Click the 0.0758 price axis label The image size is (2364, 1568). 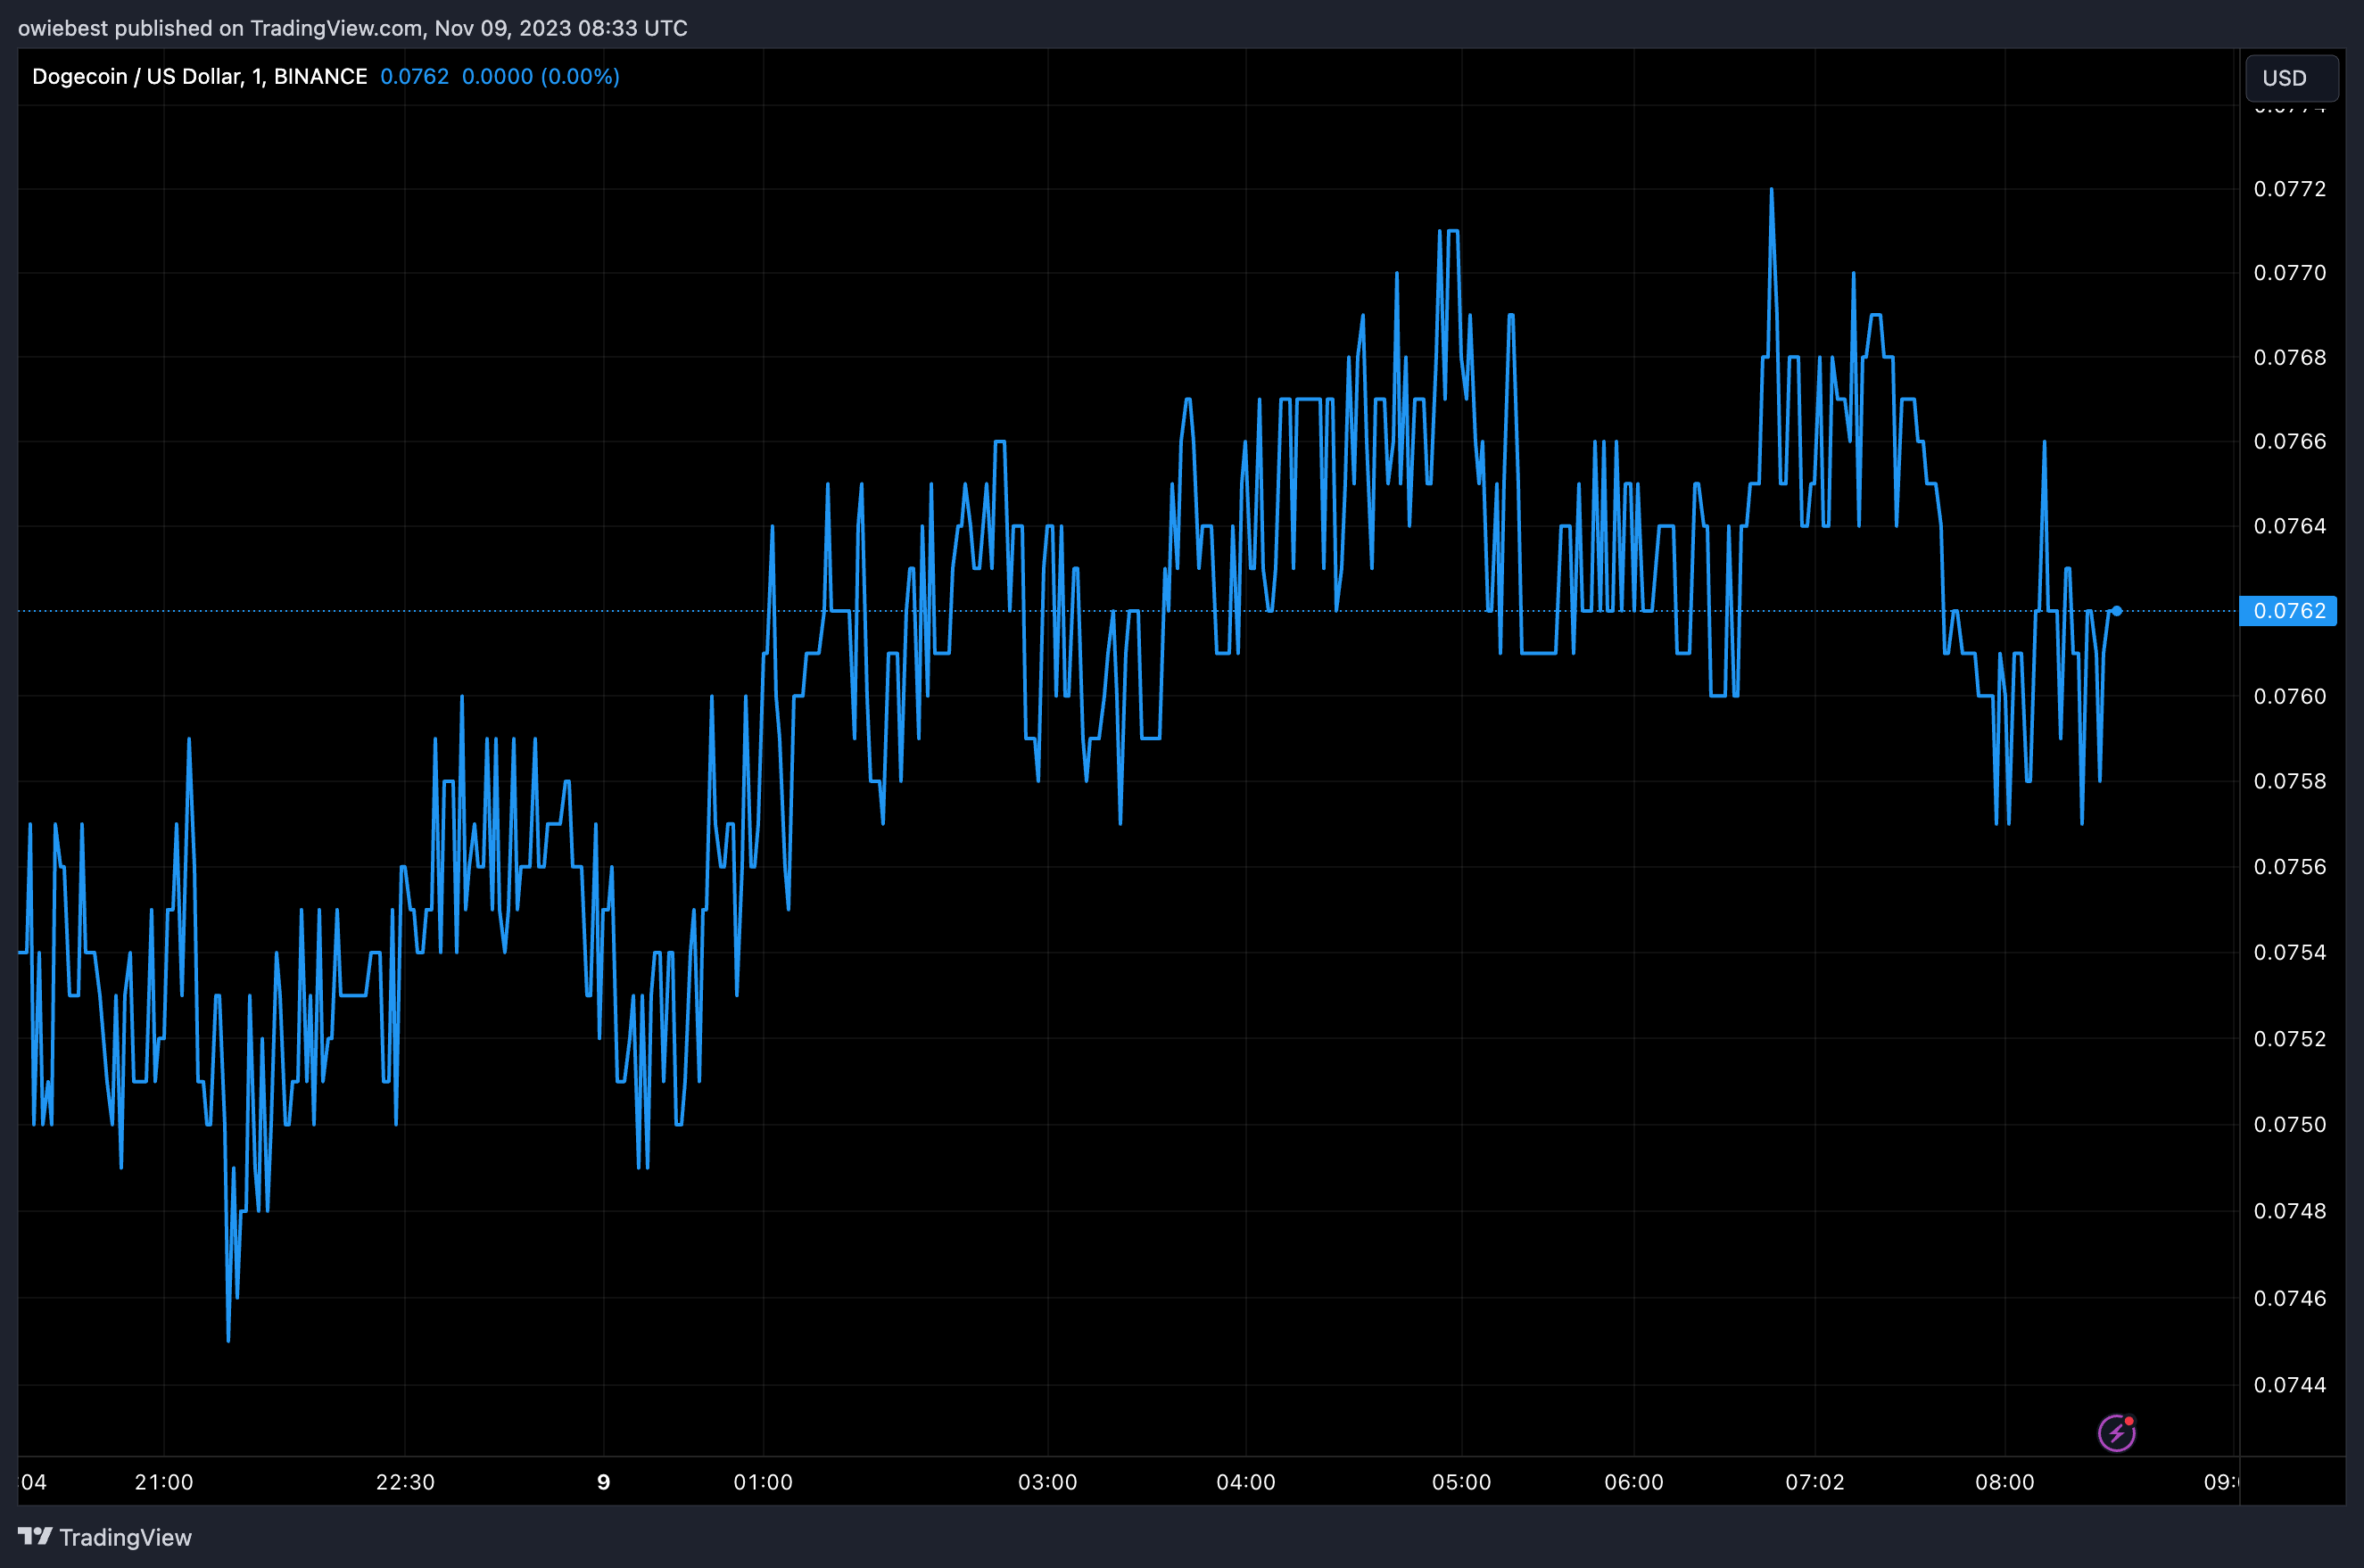coord(2290,781)
